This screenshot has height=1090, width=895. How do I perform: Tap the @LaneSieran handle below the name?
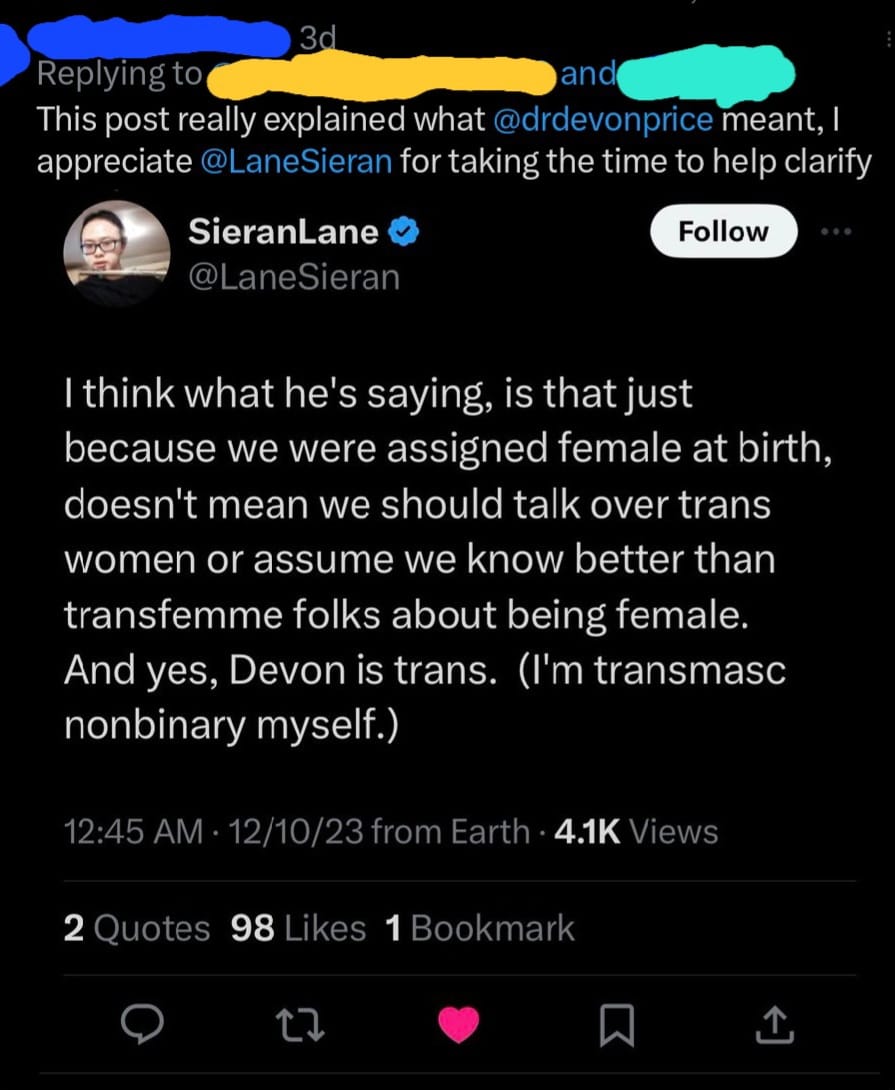click(x=293, y=276)
